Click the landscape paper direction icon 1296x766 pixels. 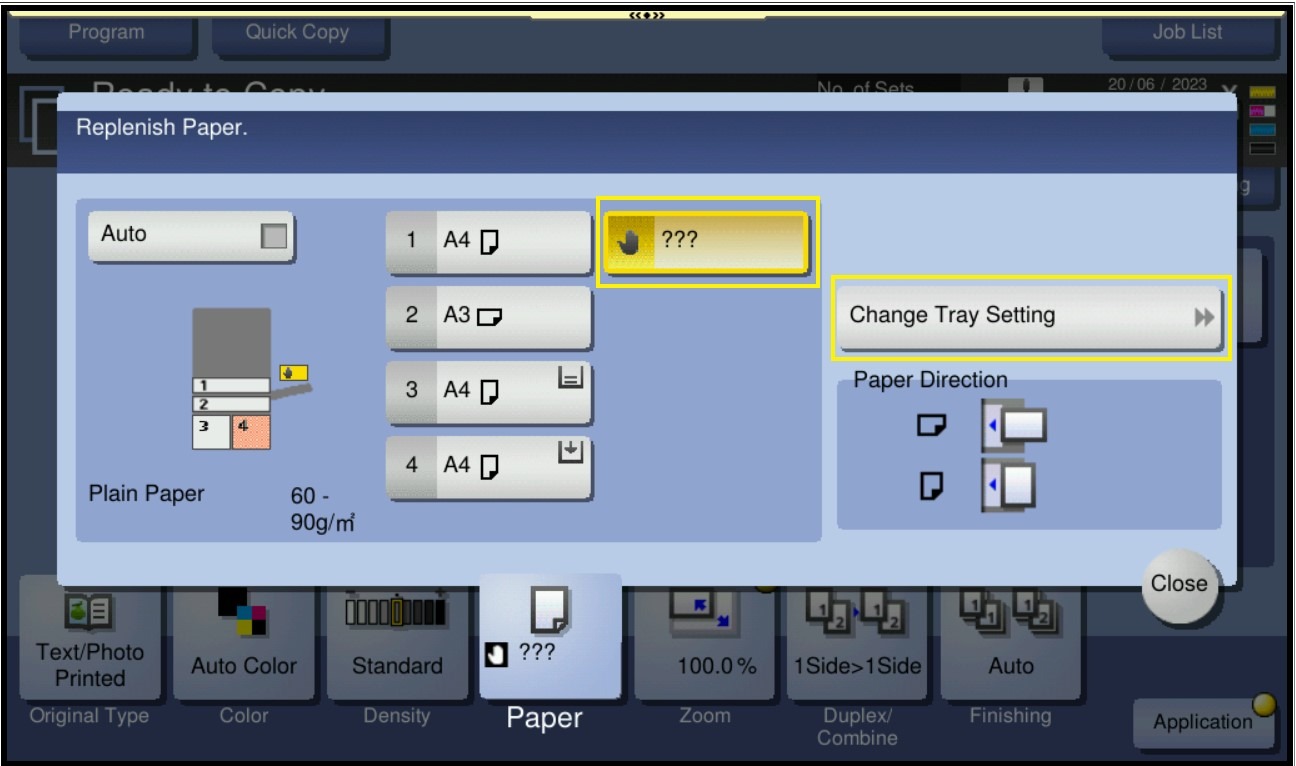[1015, 426]
